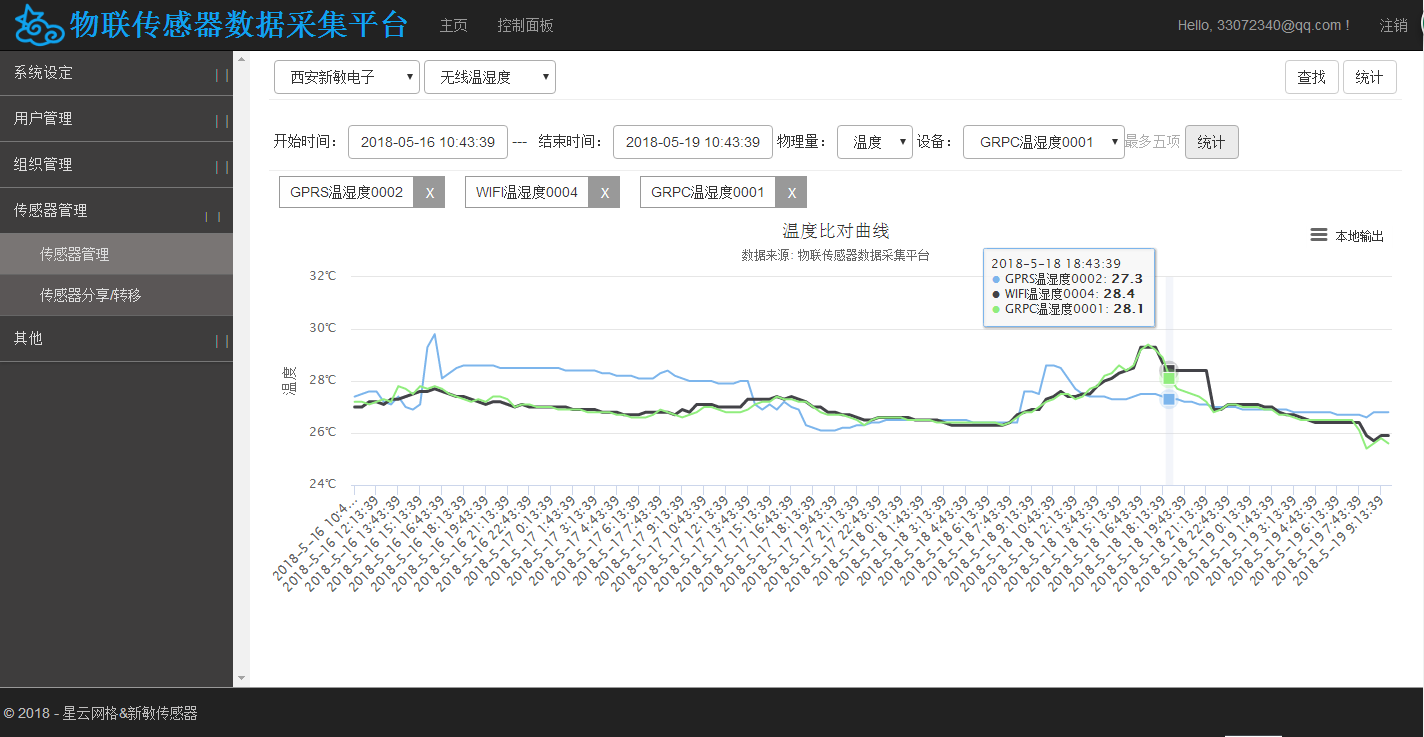The height and width of the screenshot is (737, 1424).
Task: Open the 无线温湿度 sensor type dropdown
Action: pos(489,77)
